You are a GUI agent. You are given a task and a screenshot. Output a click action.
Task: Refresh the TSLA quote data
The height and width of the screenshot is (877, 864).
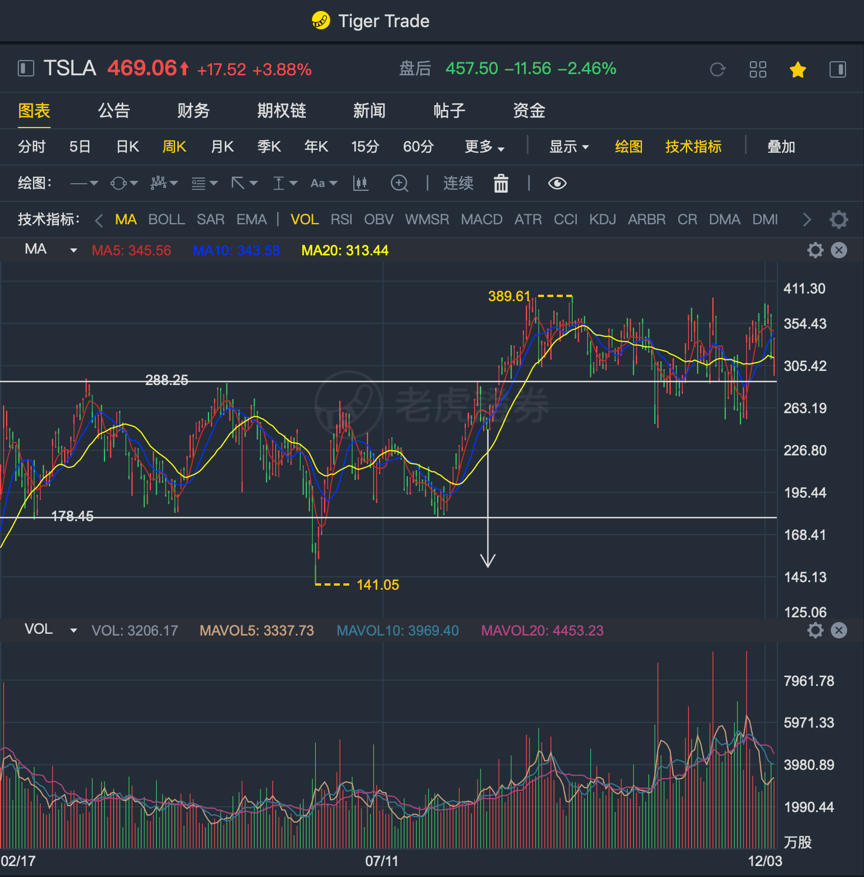pos(717,69)
